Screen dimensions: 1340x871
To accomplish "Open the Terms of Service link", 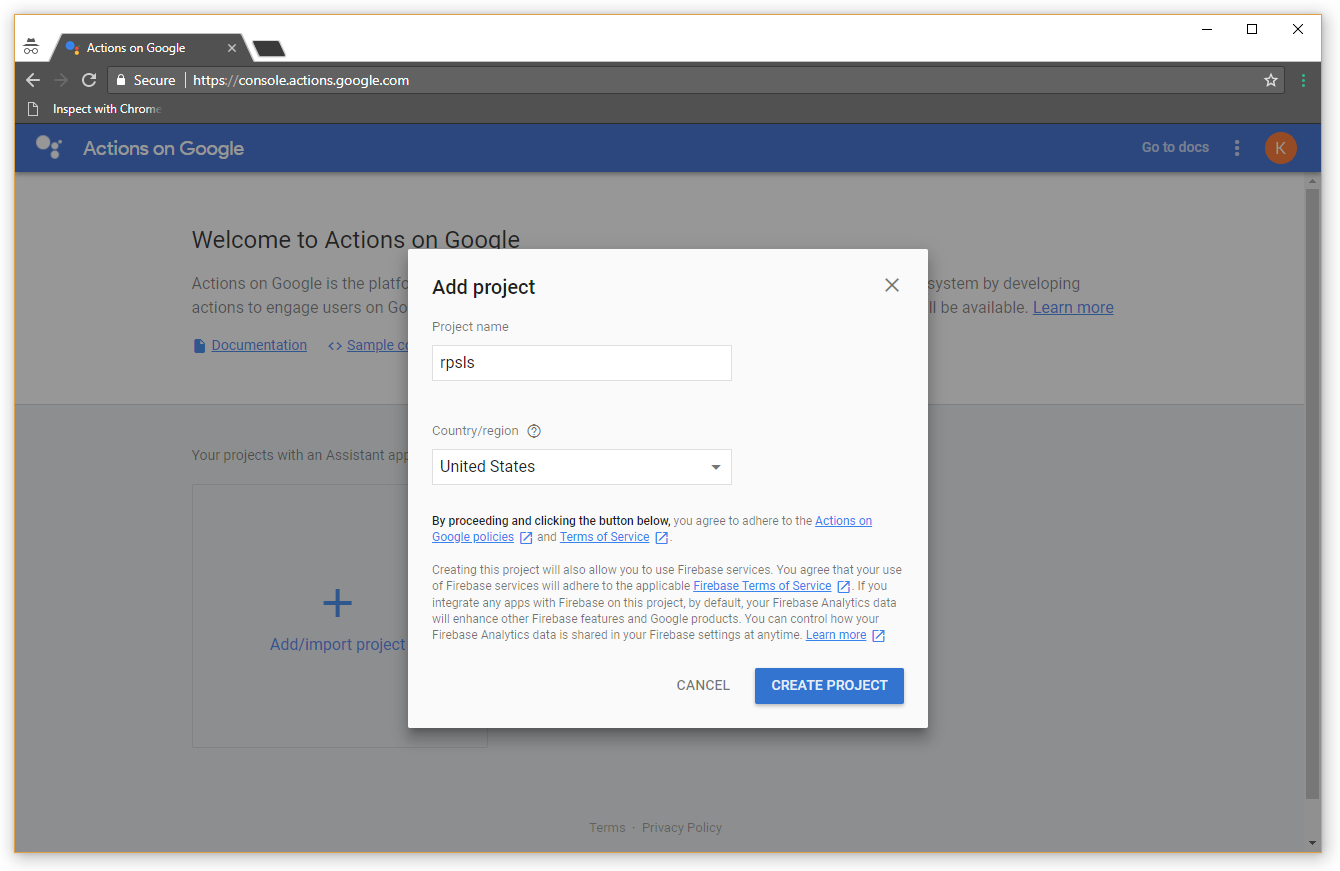I will (604, 537).
